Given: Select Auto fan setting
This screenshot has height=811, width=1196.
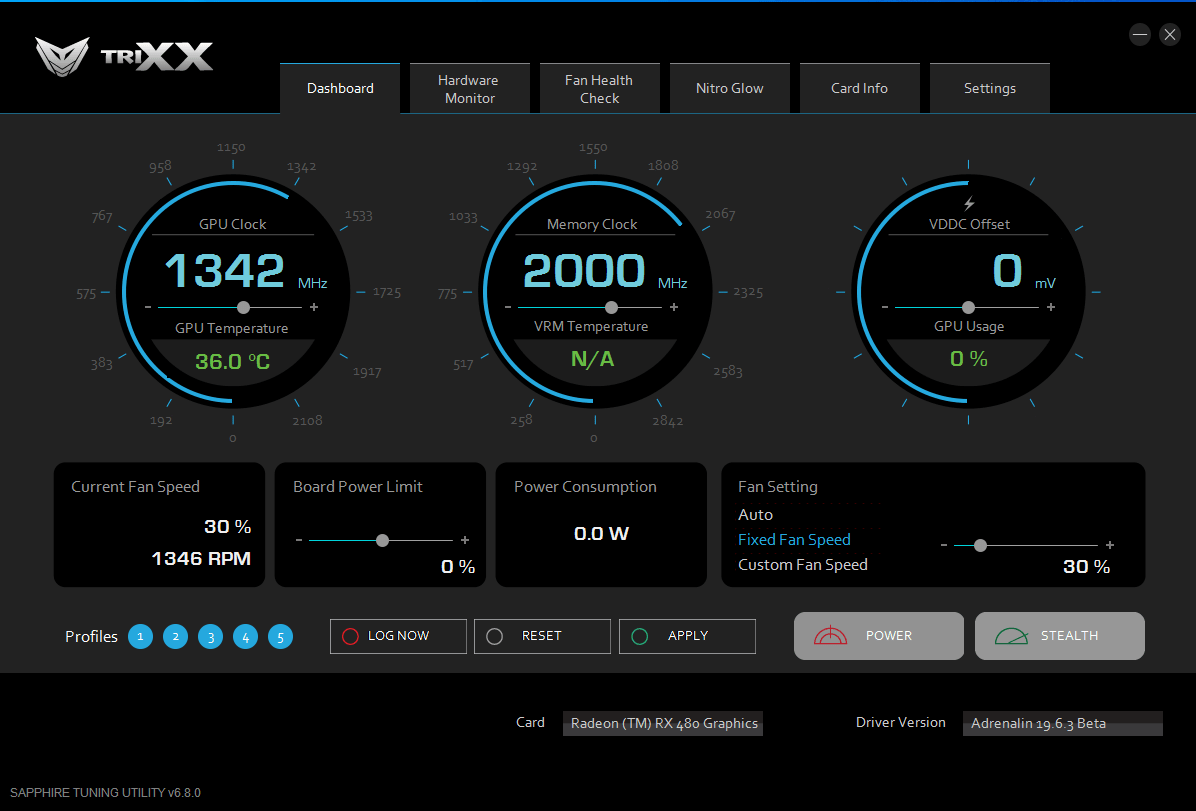Looking at the screenshot, I should click(x=755, y=515).
